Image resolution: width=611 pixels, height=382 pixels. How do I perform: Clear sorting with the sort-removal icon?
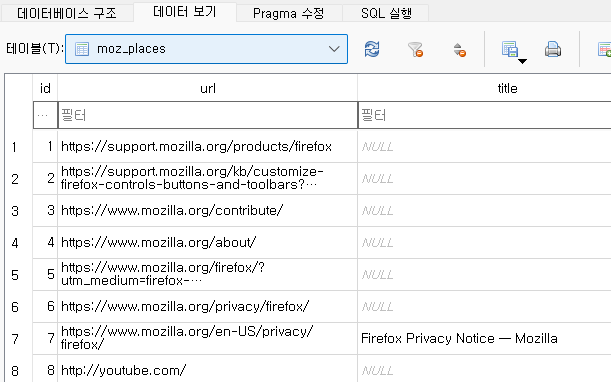click(x=460, y=50)
